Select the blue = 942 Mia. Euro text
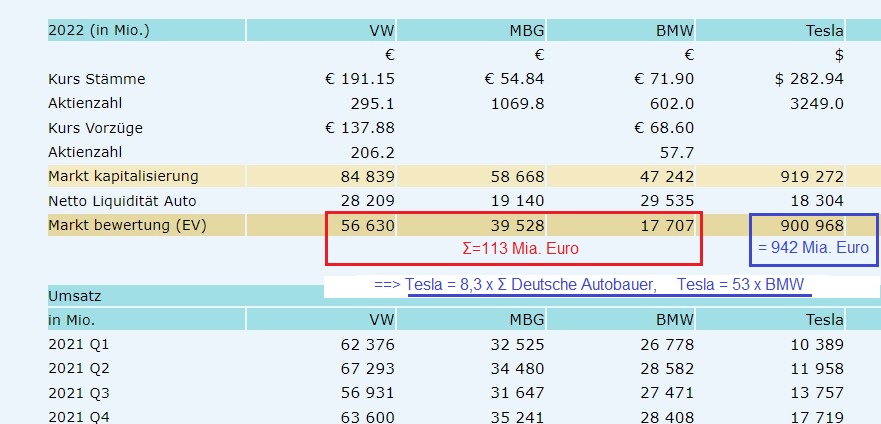 click(x=812, y=248)
